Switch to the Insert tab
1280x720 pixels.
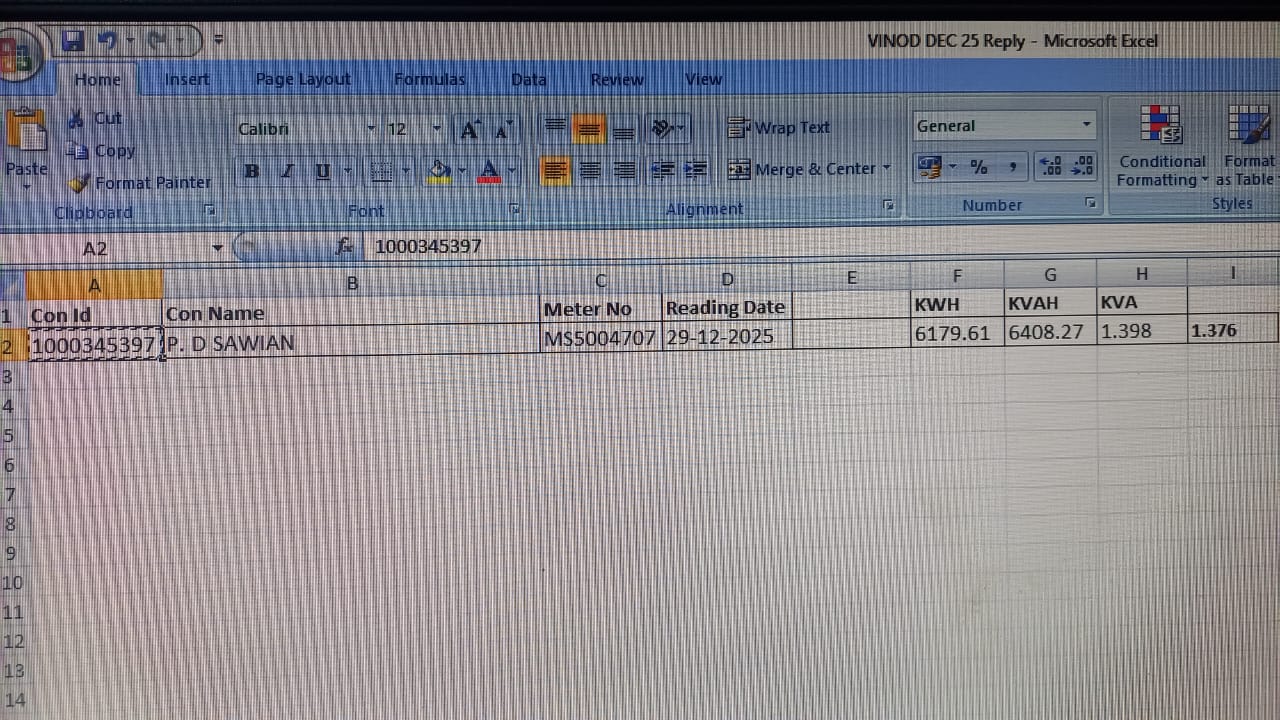[187, 79]
